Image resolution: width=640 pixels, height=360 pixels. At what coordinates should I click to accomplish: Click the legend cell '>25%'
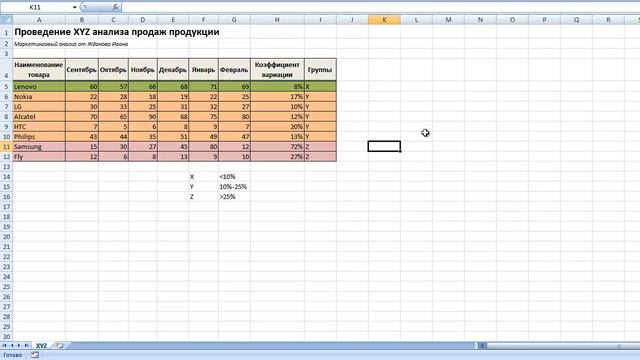click(234, 197)
